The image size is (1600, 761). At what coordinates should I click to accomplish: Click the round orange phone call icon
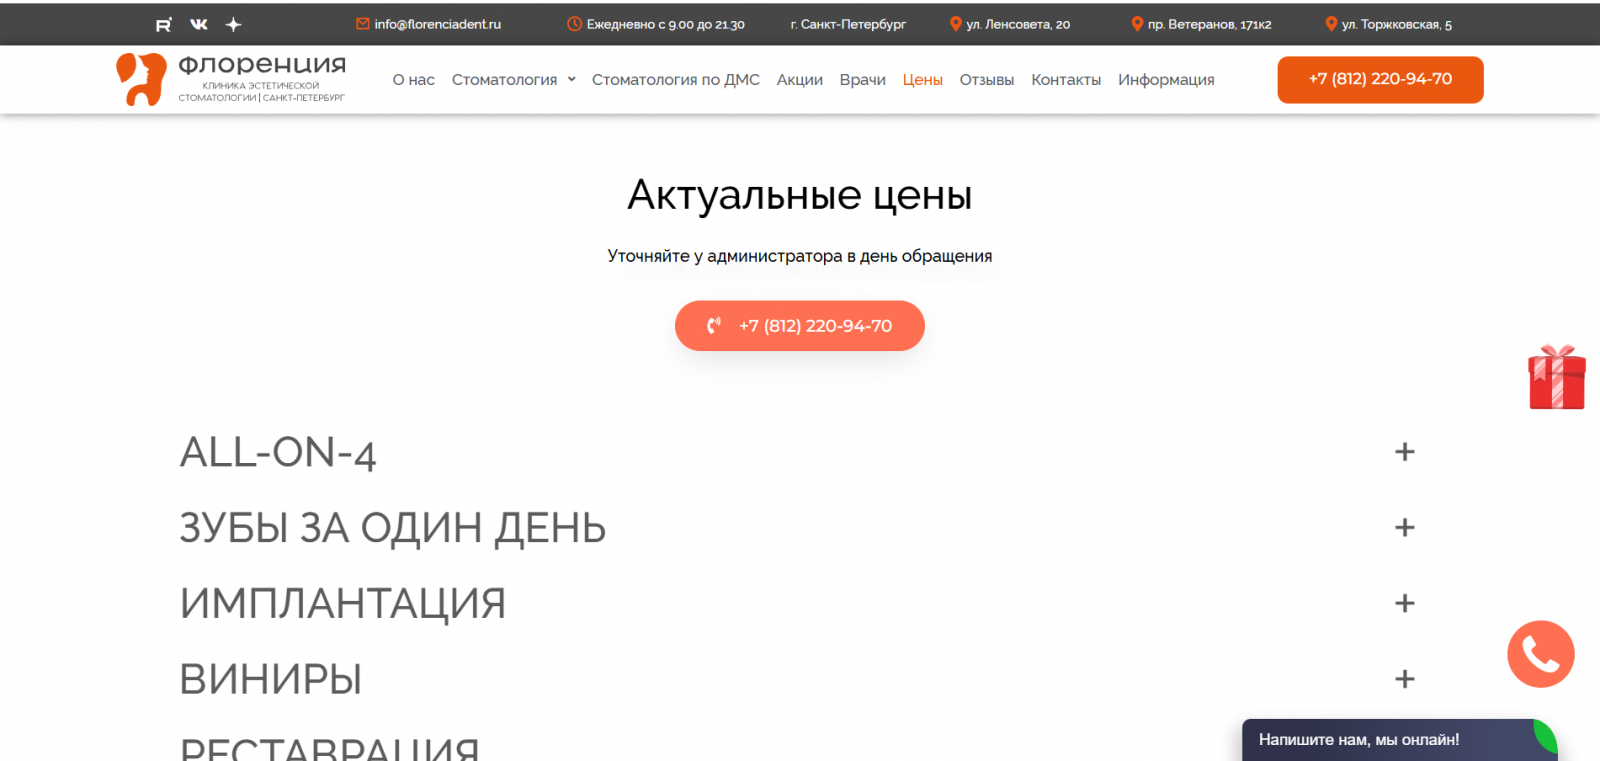pos(1541,654)
